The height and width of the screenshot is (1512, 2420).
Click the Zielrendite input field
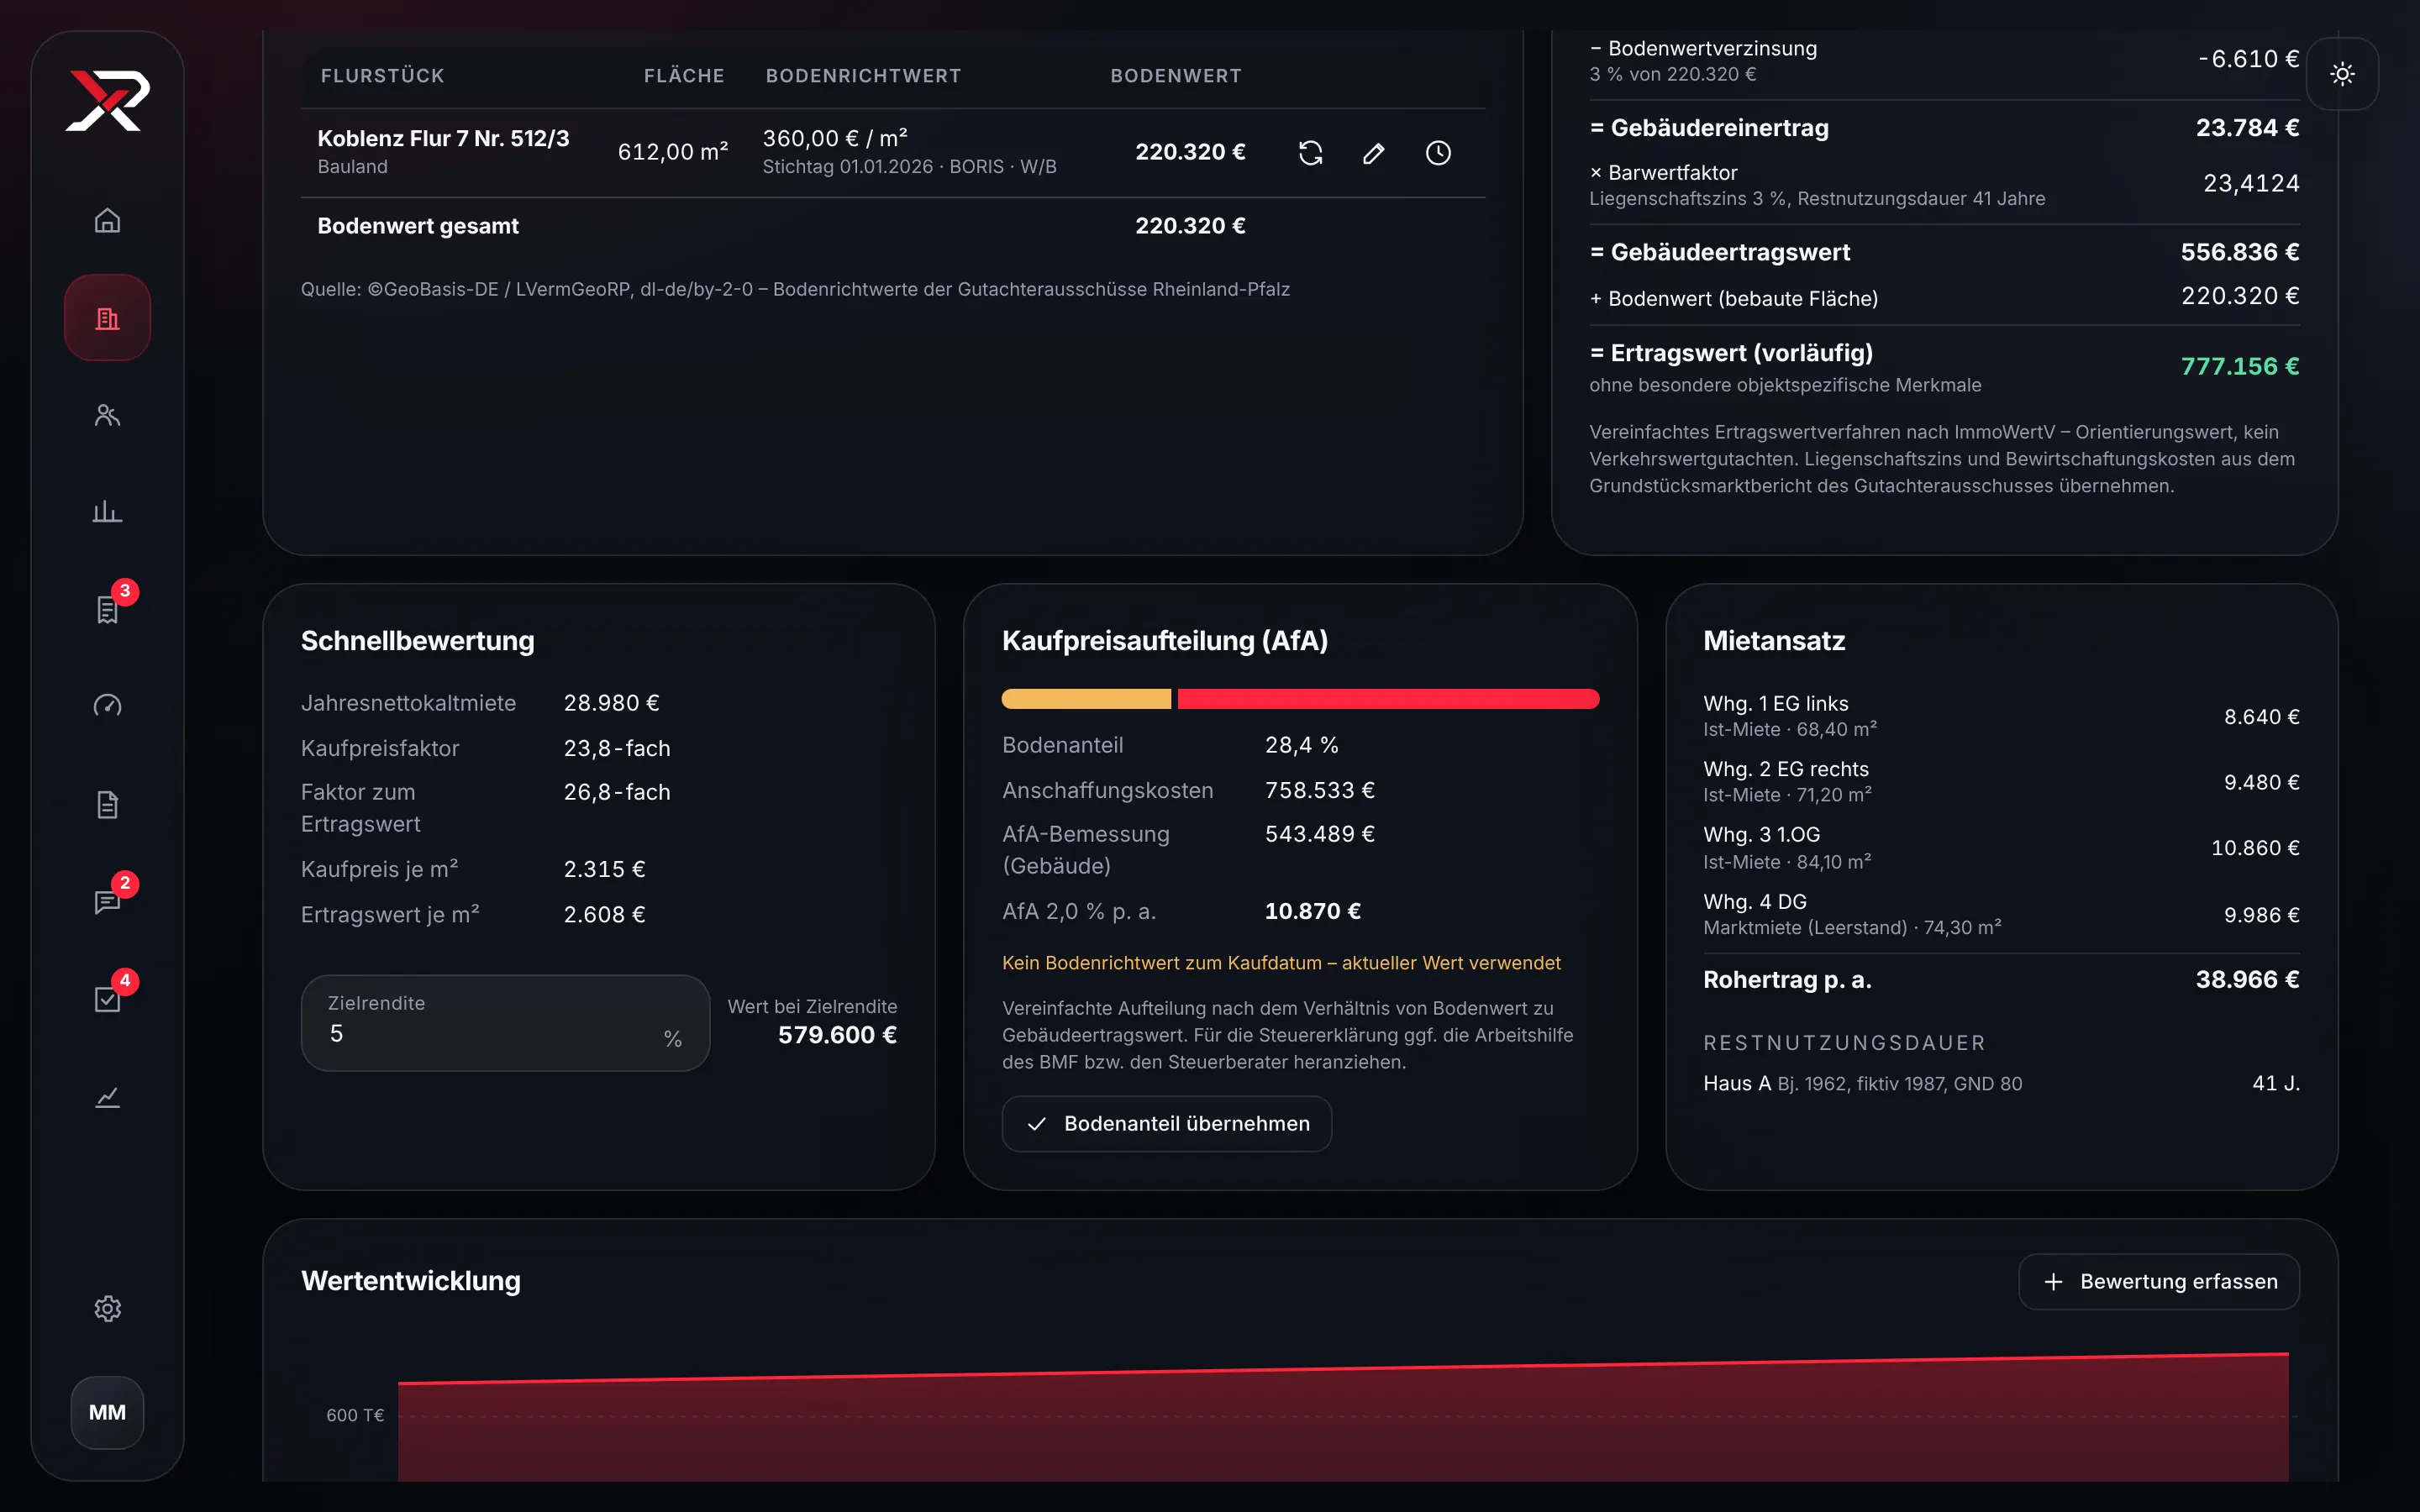coord(505,1023)
